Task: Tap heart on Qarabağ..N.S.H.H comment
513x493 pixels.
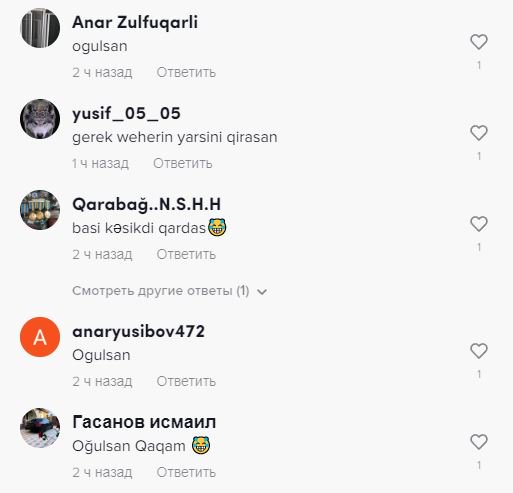Action: [x=479, y=224]
